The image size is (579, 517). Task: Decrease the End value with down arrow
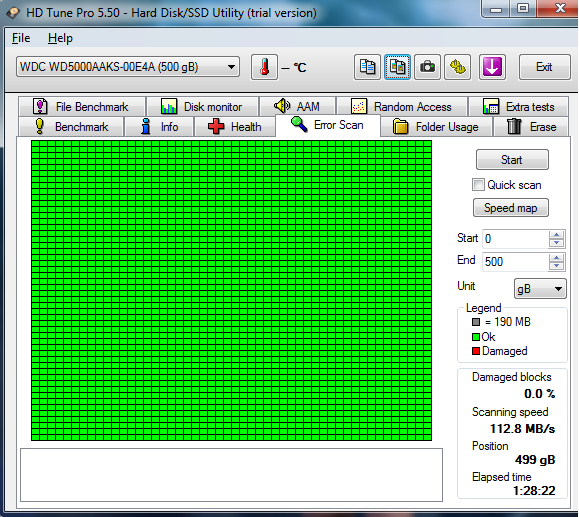[556, 266]
